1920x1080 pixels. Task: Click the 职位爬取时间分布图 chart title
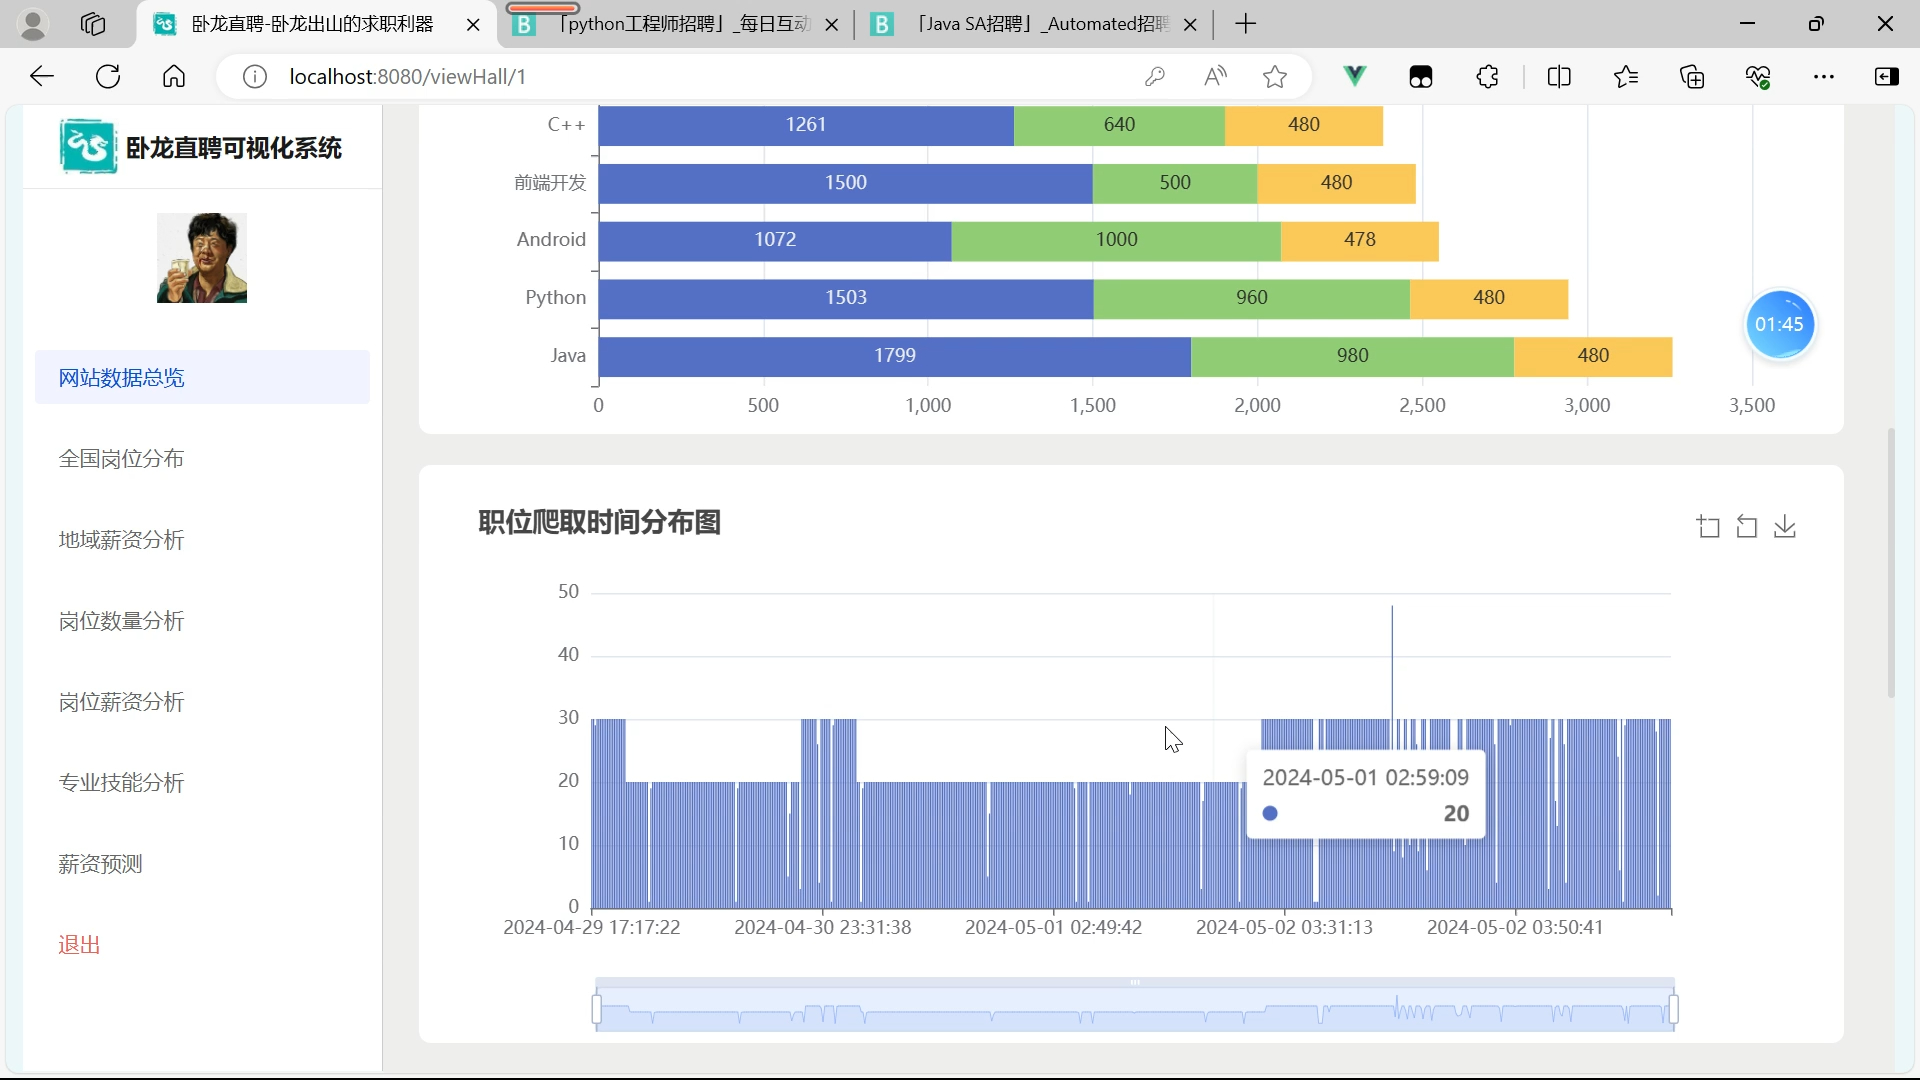600,522
